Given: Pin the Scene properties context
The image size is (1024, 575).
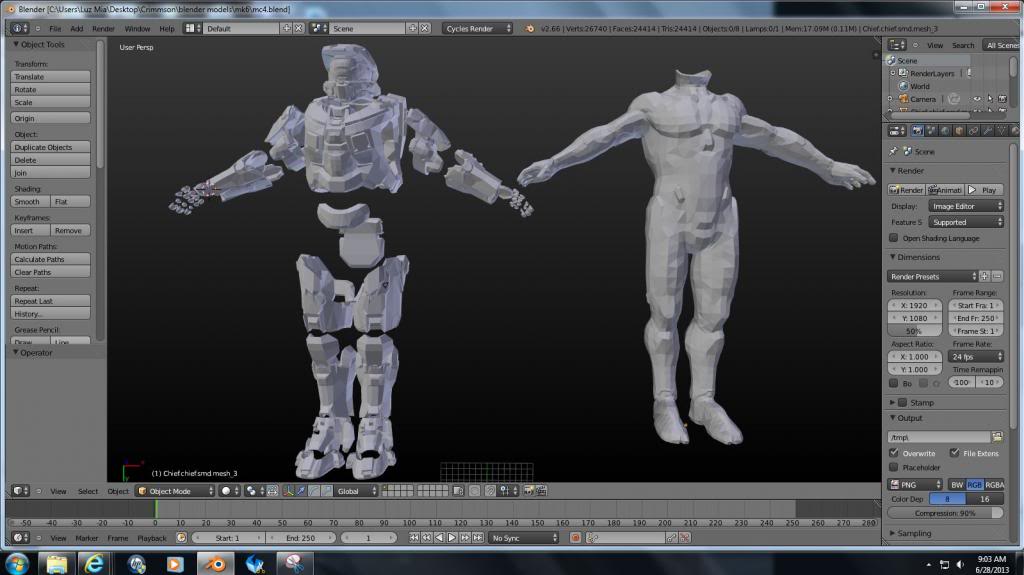Looking at the screenshot, I should point(893,151).
